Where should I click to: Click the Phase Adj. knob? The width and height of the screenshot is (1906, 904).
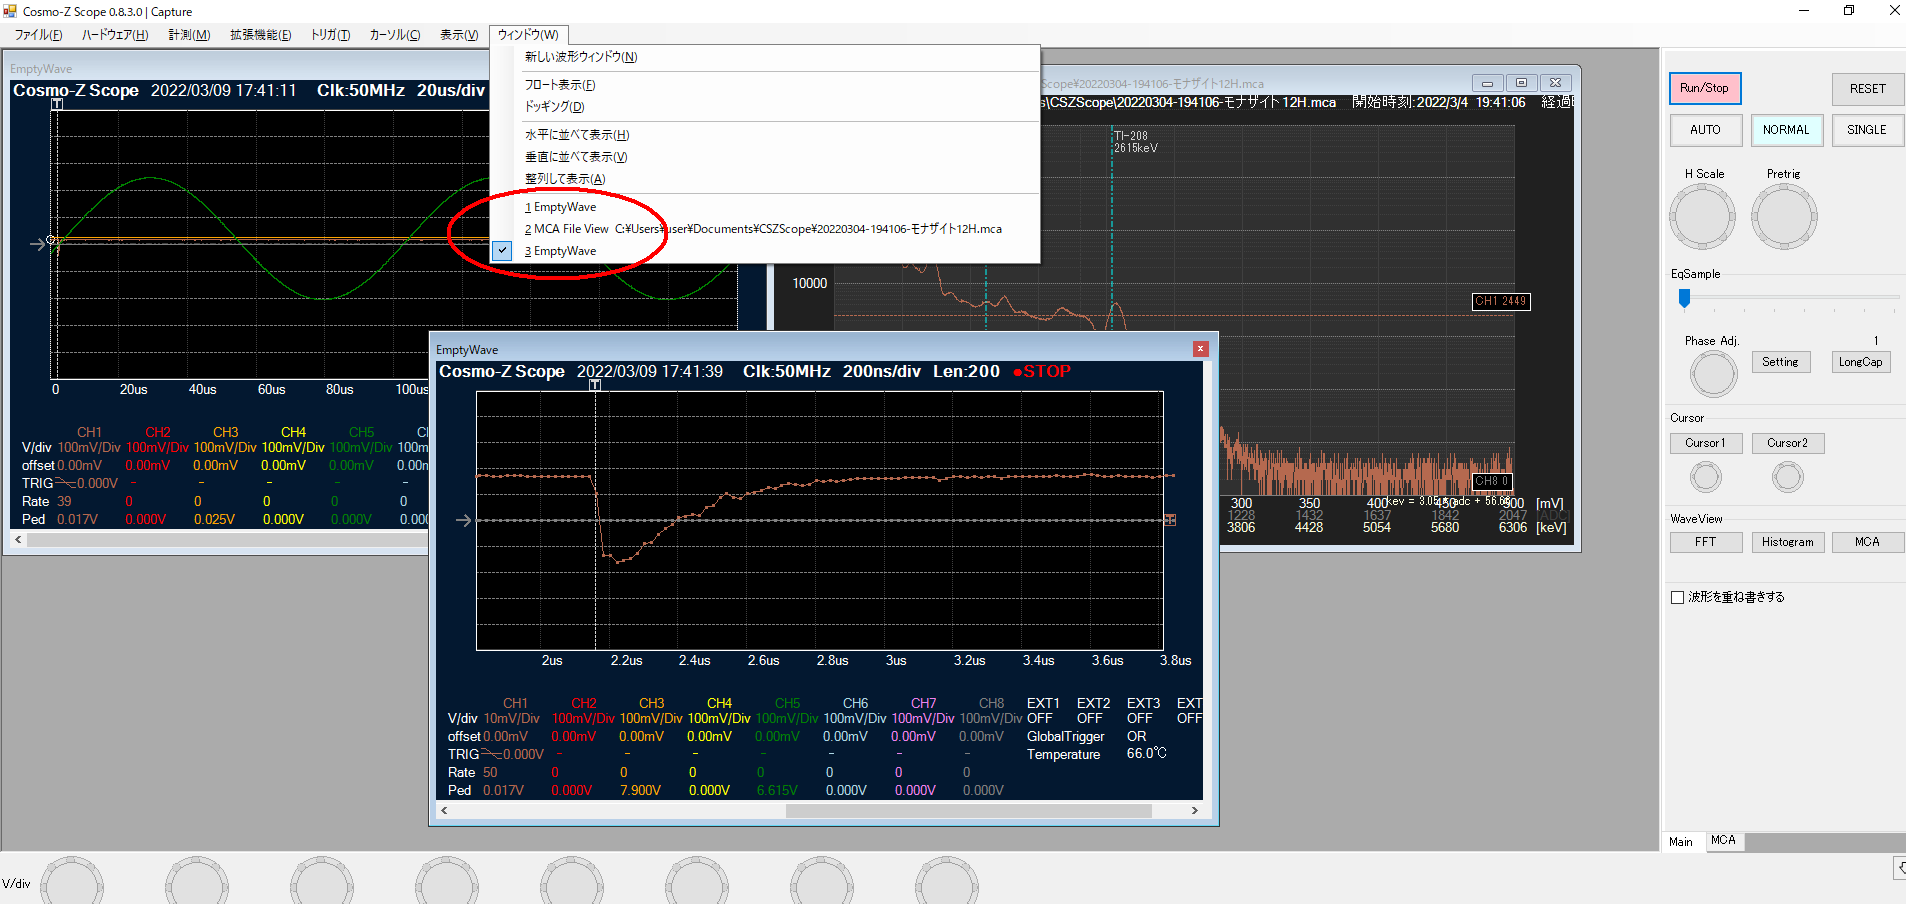(x=1714, y=374)
